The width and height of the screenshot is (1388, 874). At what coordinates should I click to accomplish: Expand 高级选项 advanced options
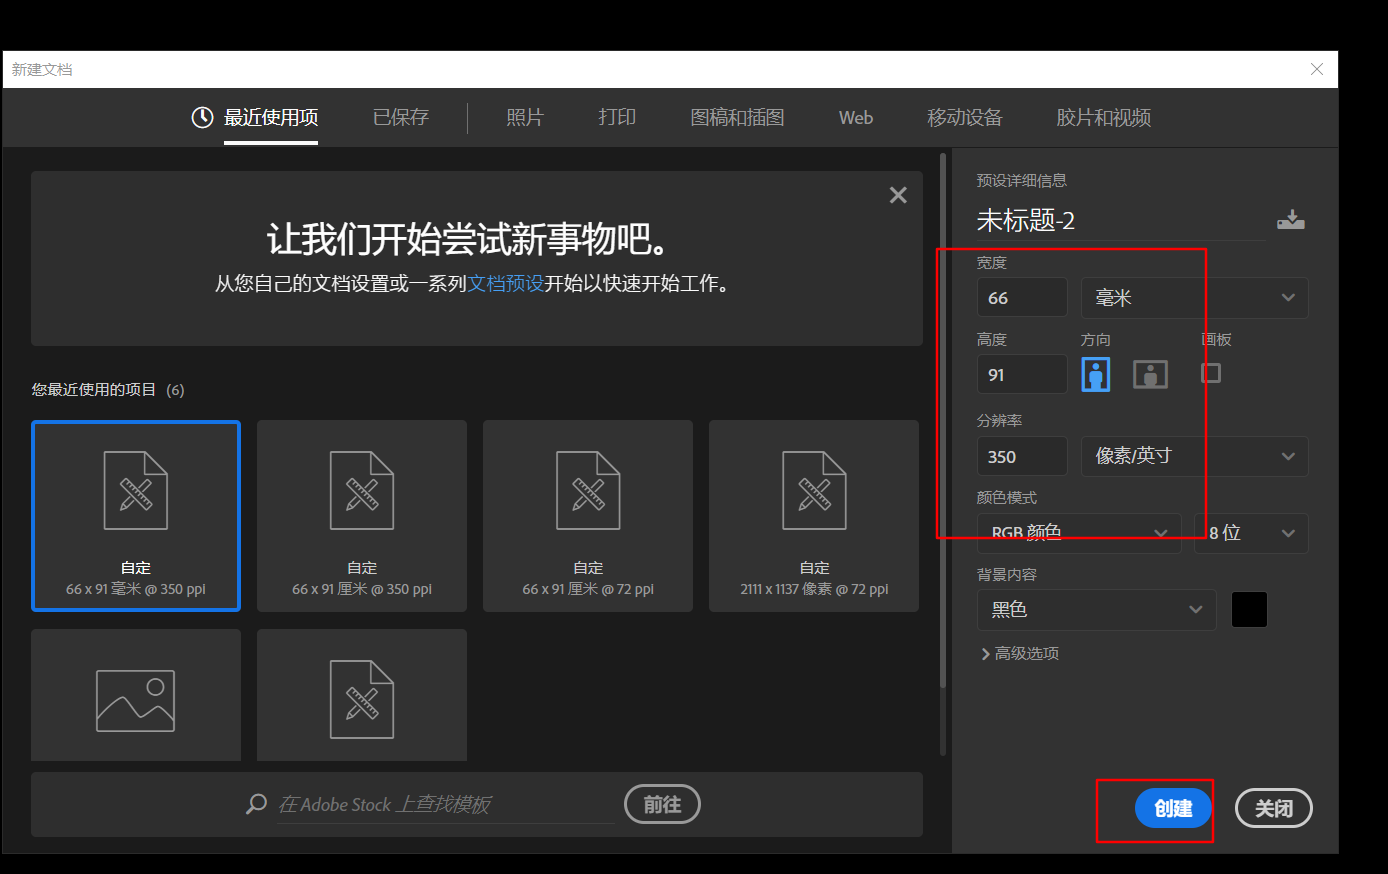(x=1020, y=653)
